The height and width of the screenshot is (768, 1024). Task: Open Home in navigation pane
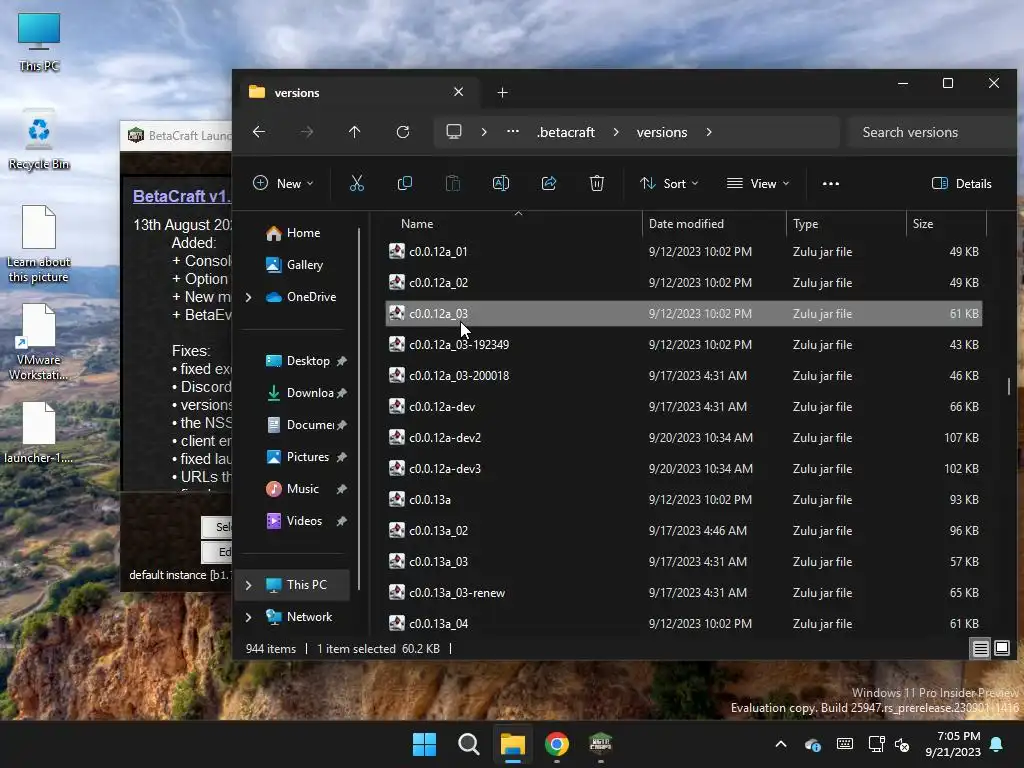click(294, 232)
